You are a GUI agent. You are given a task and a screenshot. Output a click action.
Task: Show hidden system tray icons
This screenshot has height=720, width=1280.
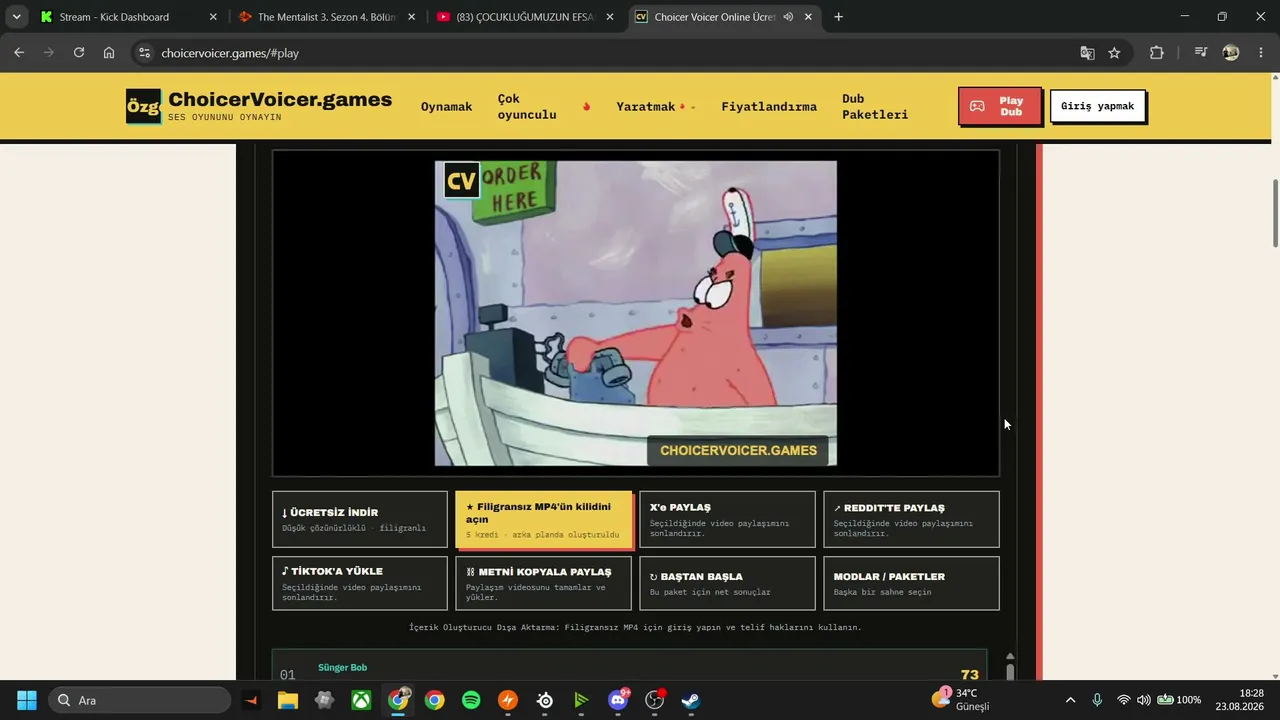point(1070,700)
